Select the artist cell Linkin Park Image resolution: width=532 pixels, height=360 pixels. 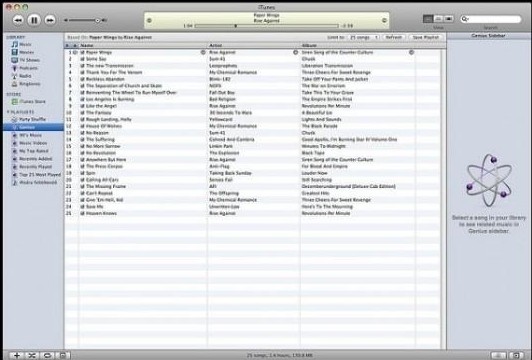click(221, 146)
